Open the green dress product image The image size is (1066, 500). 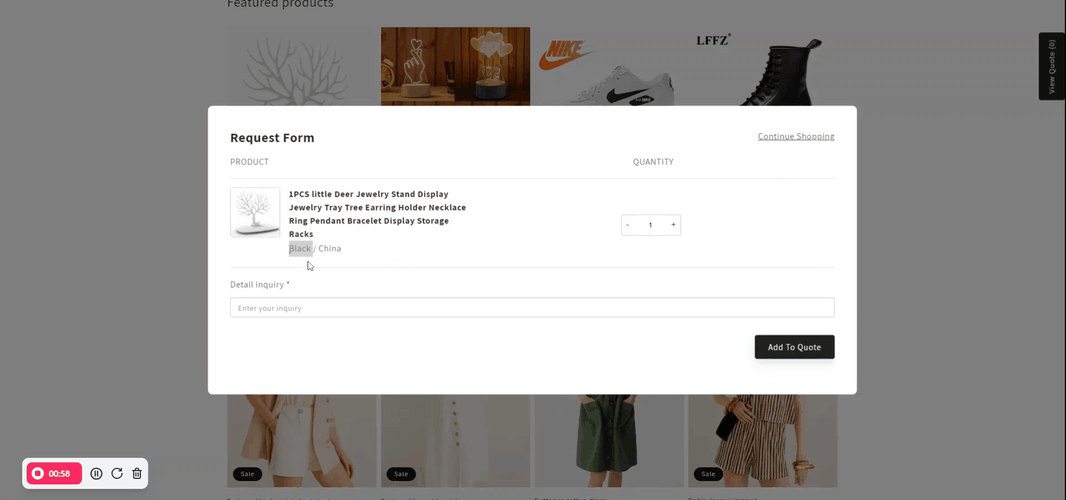(x=608, y=441)
